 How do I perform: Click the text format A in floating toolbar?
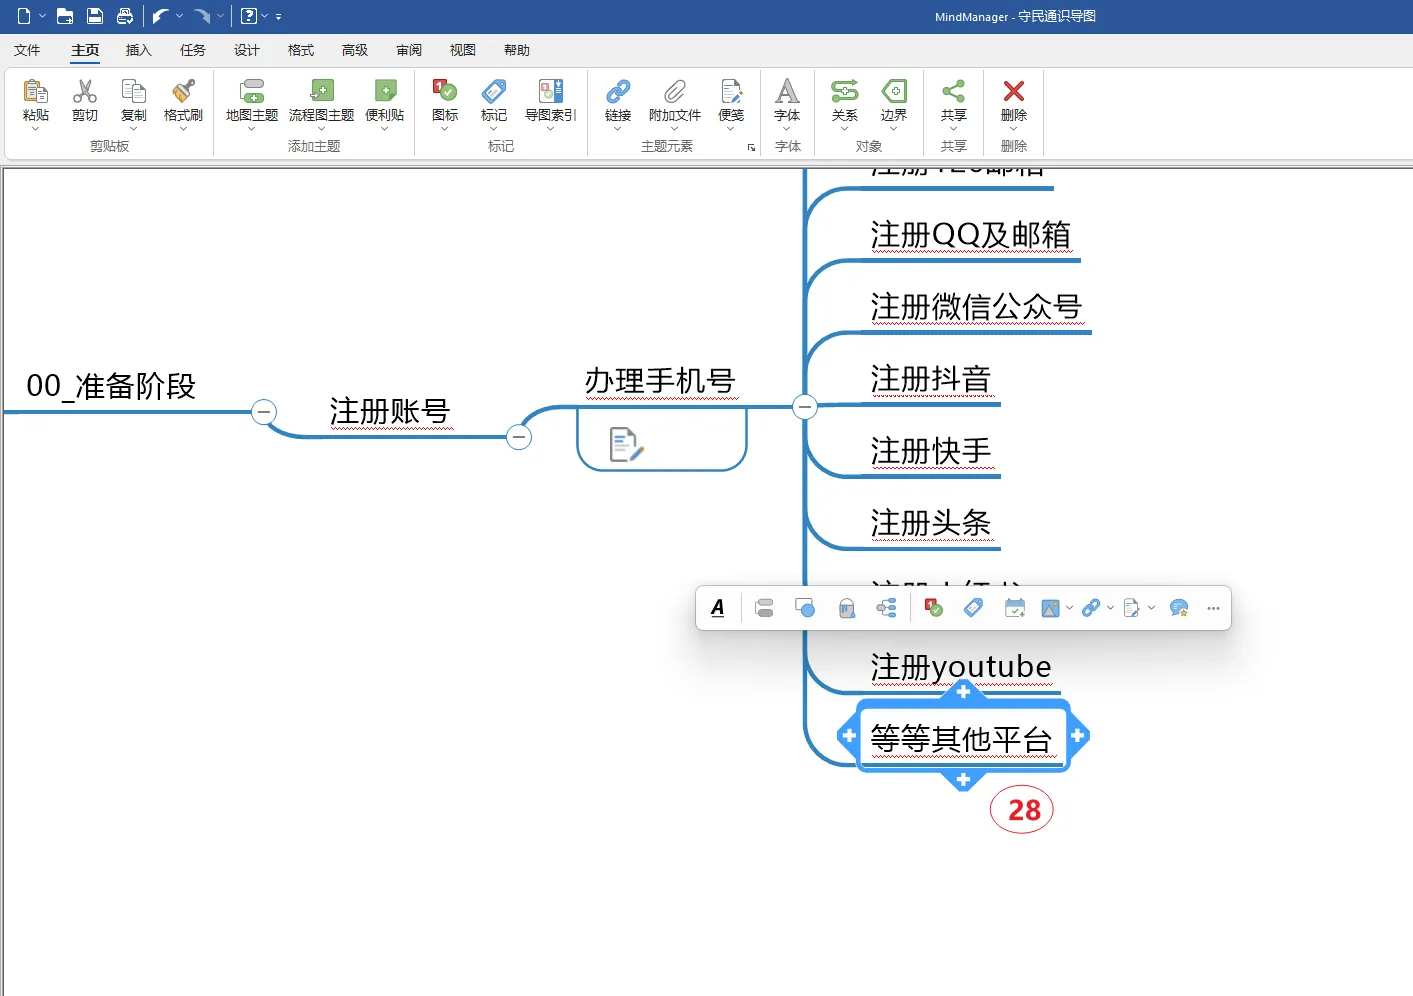[718, 608]
